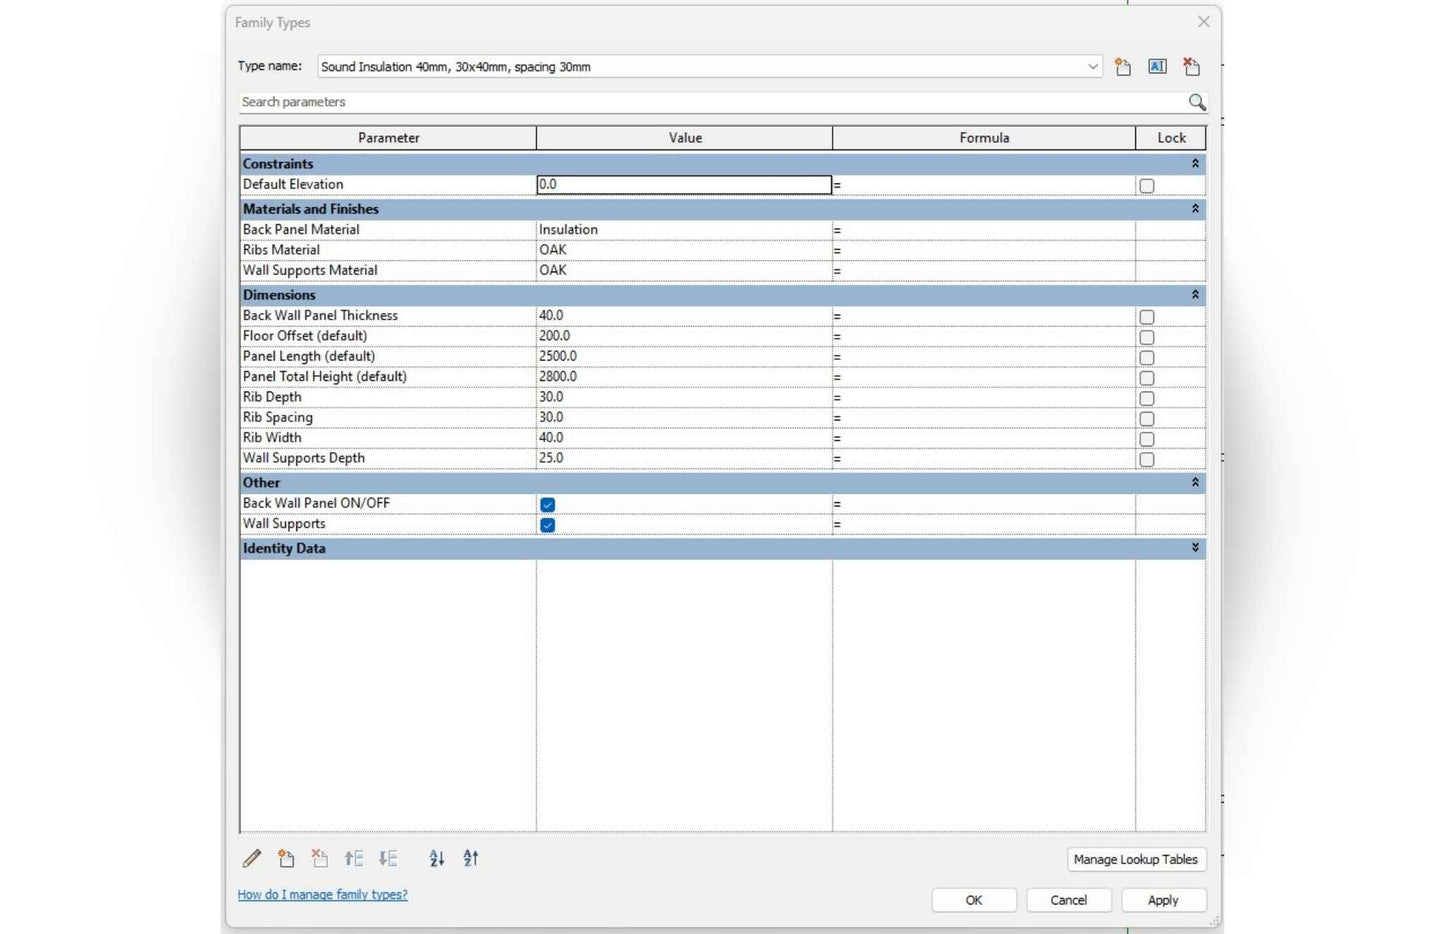Open the Type name dropdown list
This screenshot has height=934, width=1445.
tap(1092, 67)
